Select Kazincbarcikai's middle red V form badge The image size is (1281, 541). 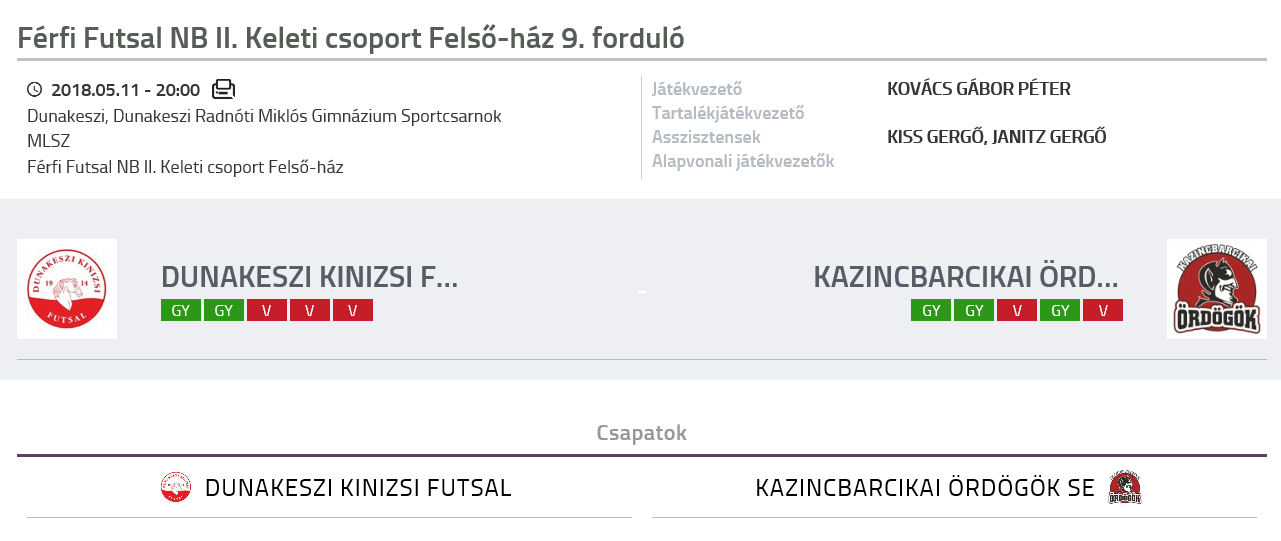pos(1017,310)
